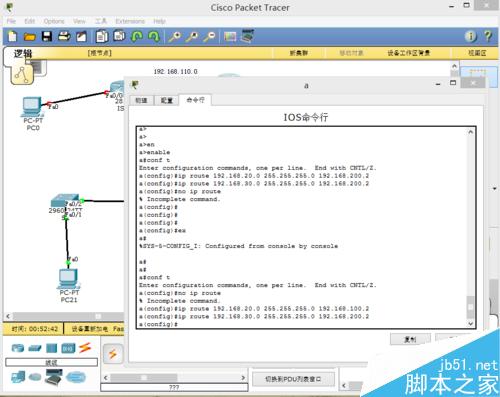
Task: Open a file with the folder icon
Action: [x=30, y=36]
